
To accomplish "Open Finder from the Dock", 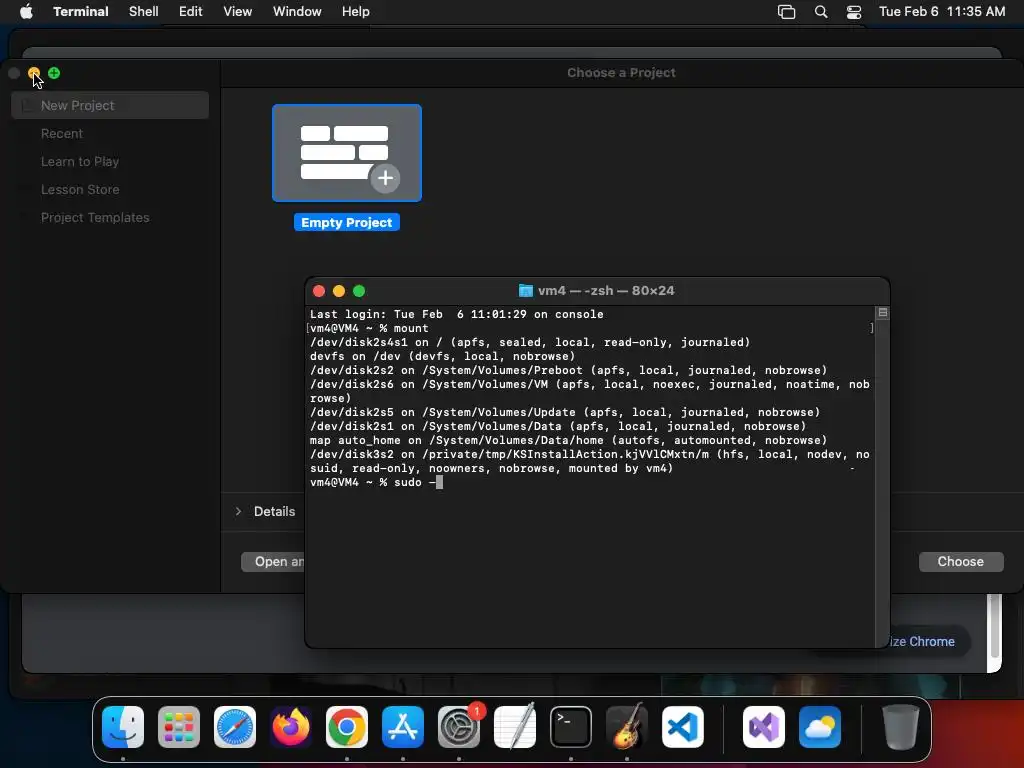I will tap(123, 727).
